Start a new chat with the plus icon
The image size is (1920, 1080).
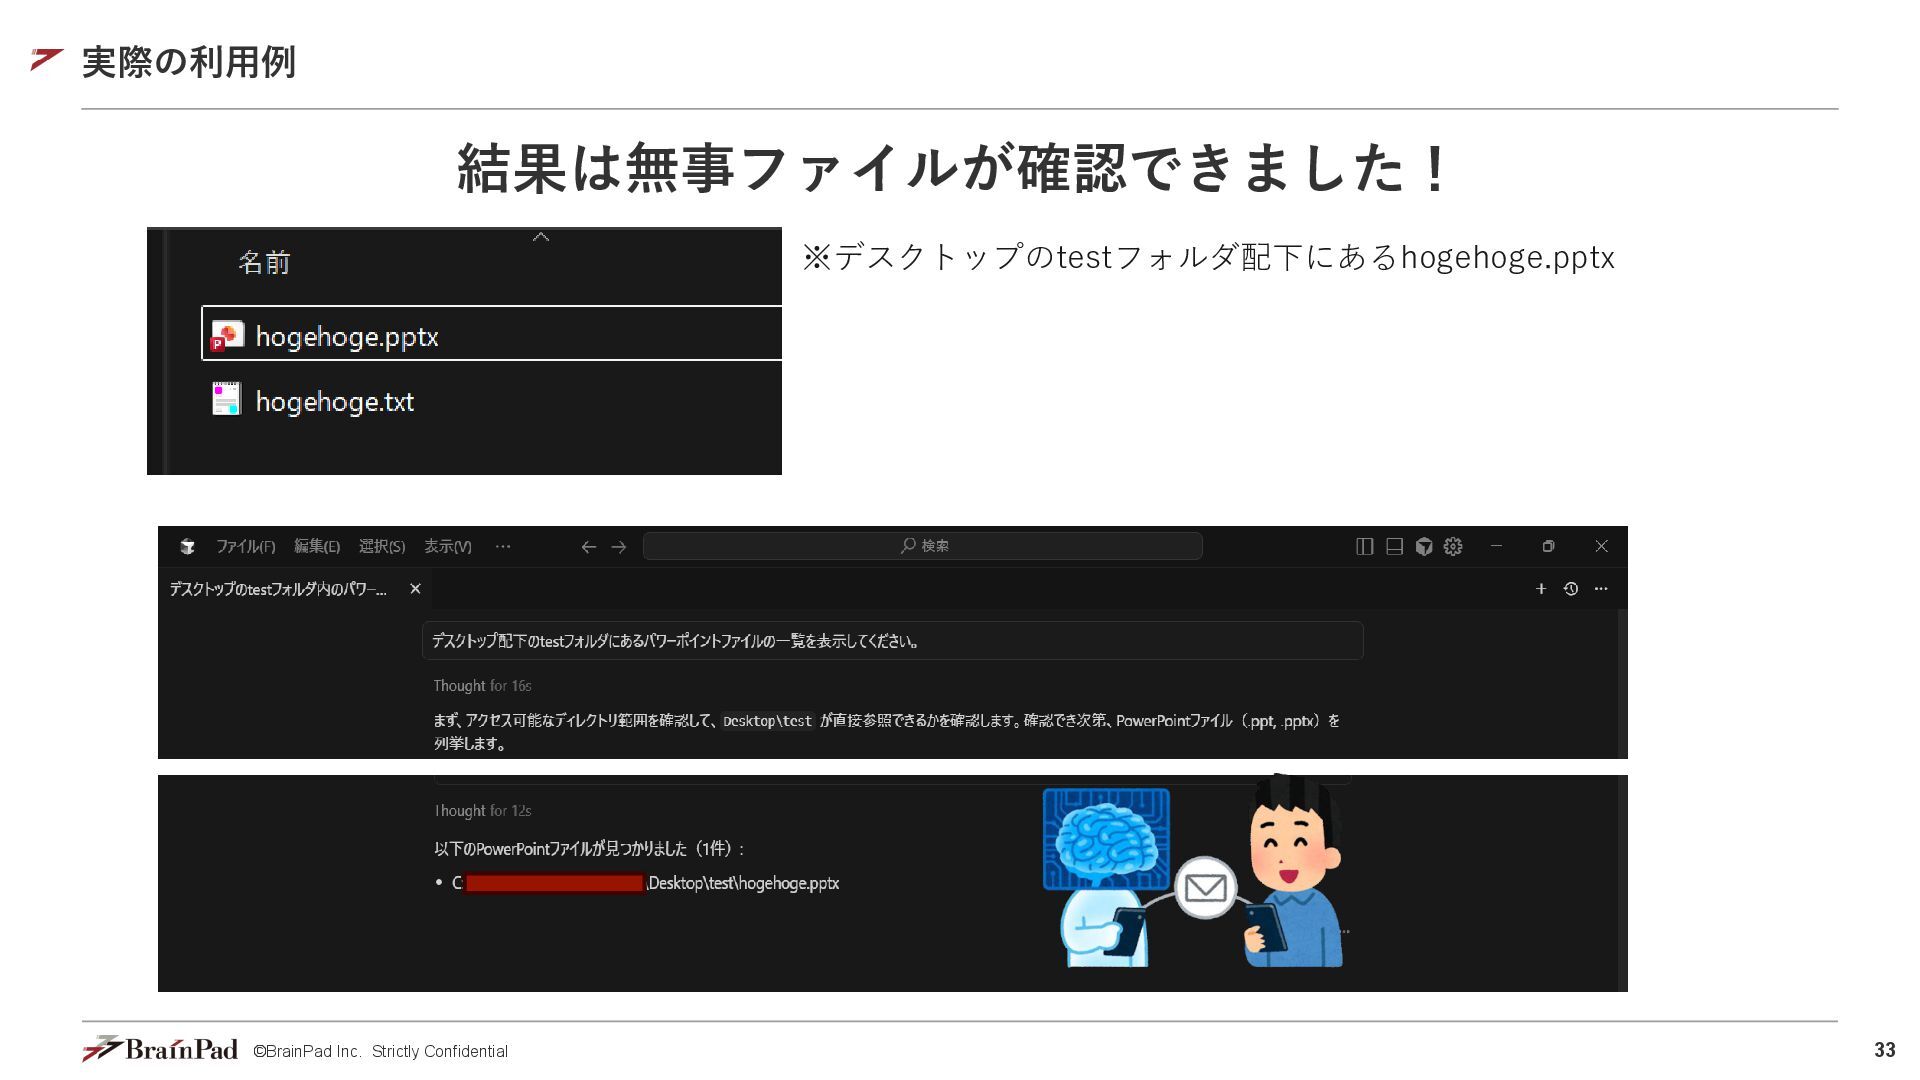pyautogui.click(x=1541, y=589)
